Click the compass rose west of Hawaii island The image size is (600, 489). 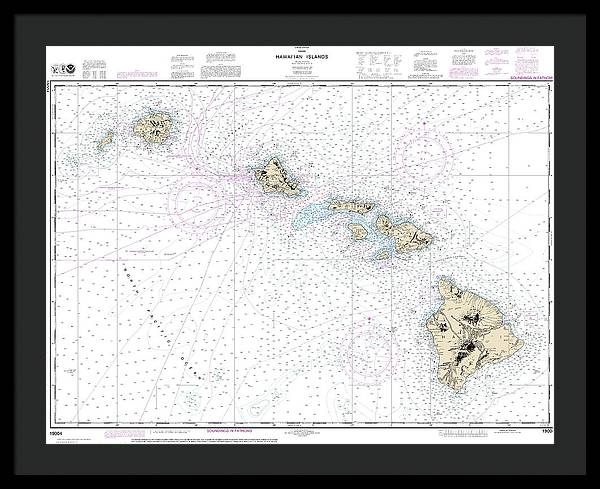tap(368, 348)
